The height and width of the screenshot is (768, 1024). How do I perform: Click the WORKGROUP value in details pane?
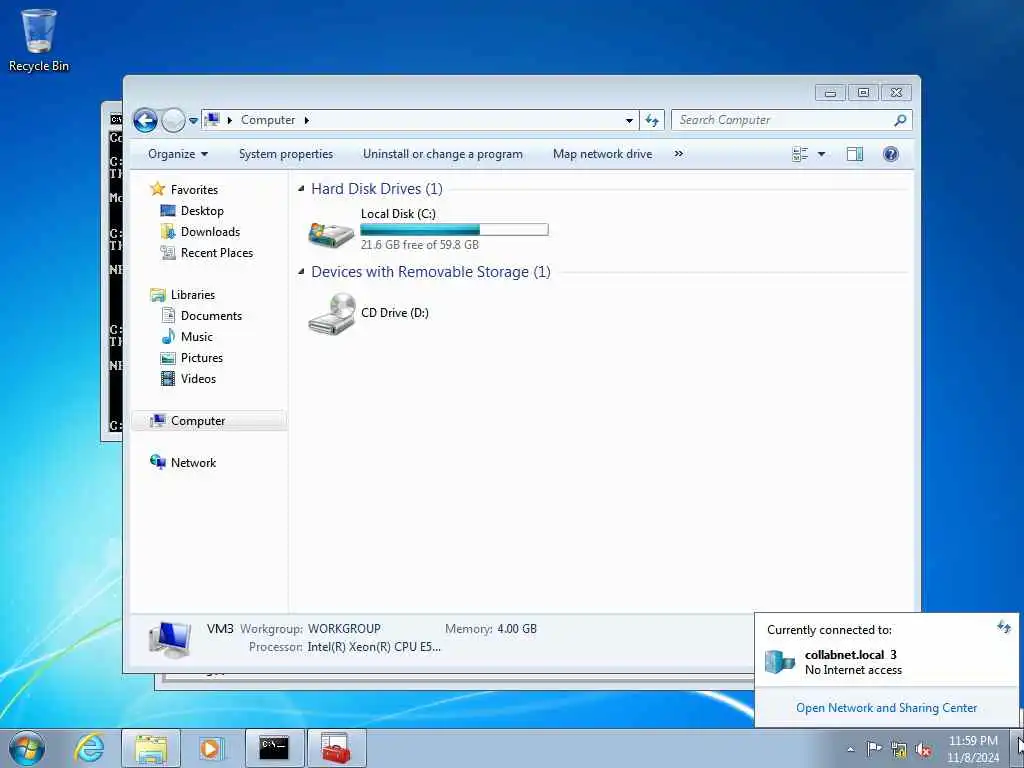tap(344, 629)
